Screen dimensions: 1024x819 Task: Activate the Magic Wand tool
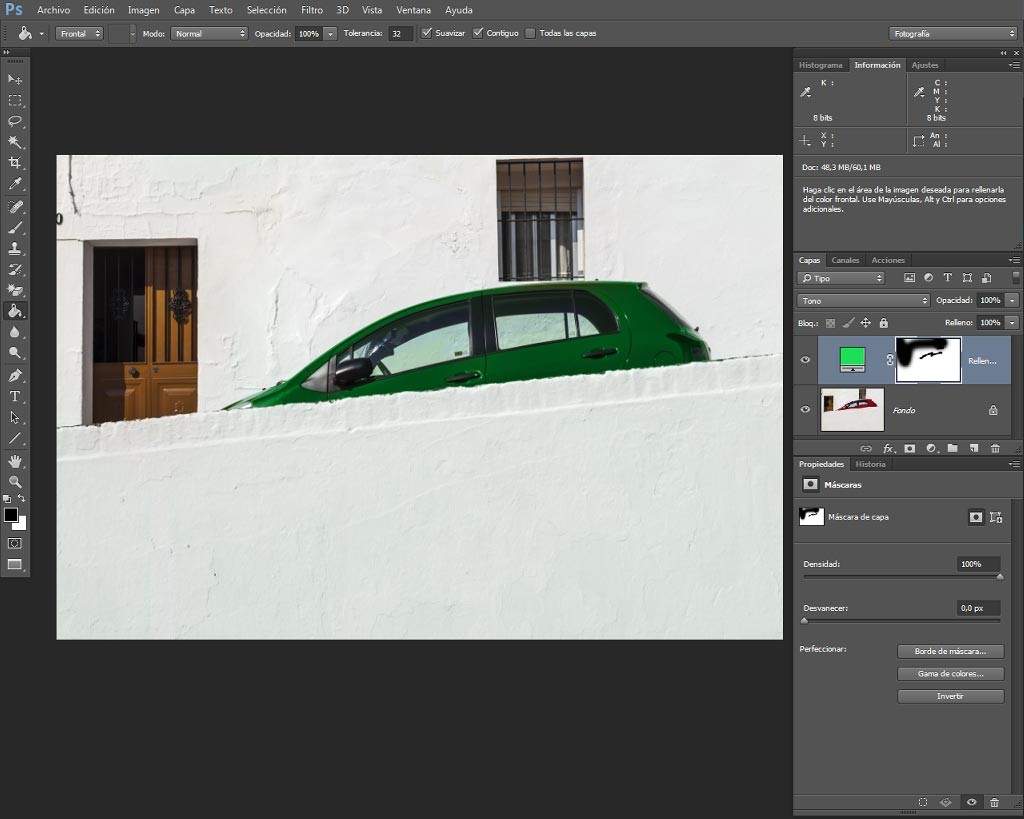14,142
